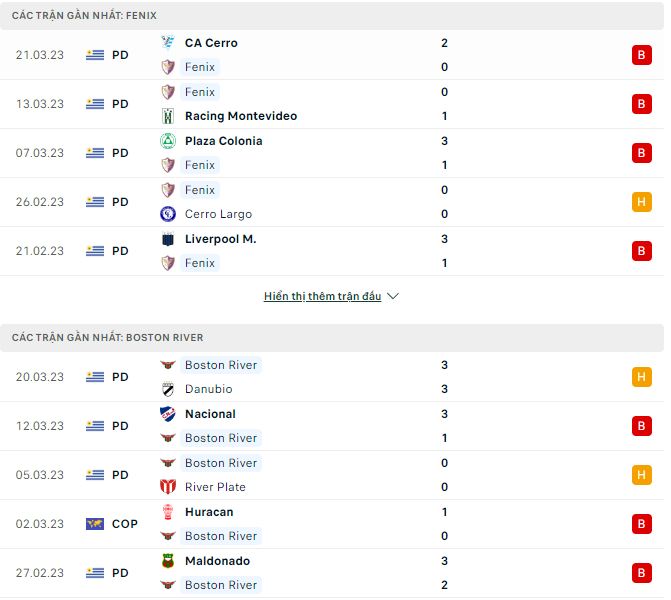Click the Racing Montevideo team crest

(168, 116)
